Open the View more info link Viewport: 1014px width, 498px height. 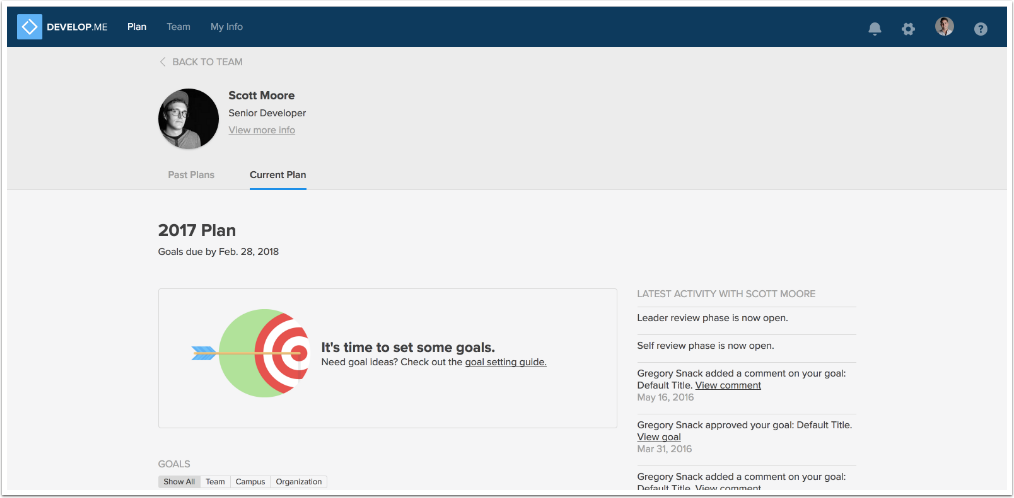click(262, 130)
